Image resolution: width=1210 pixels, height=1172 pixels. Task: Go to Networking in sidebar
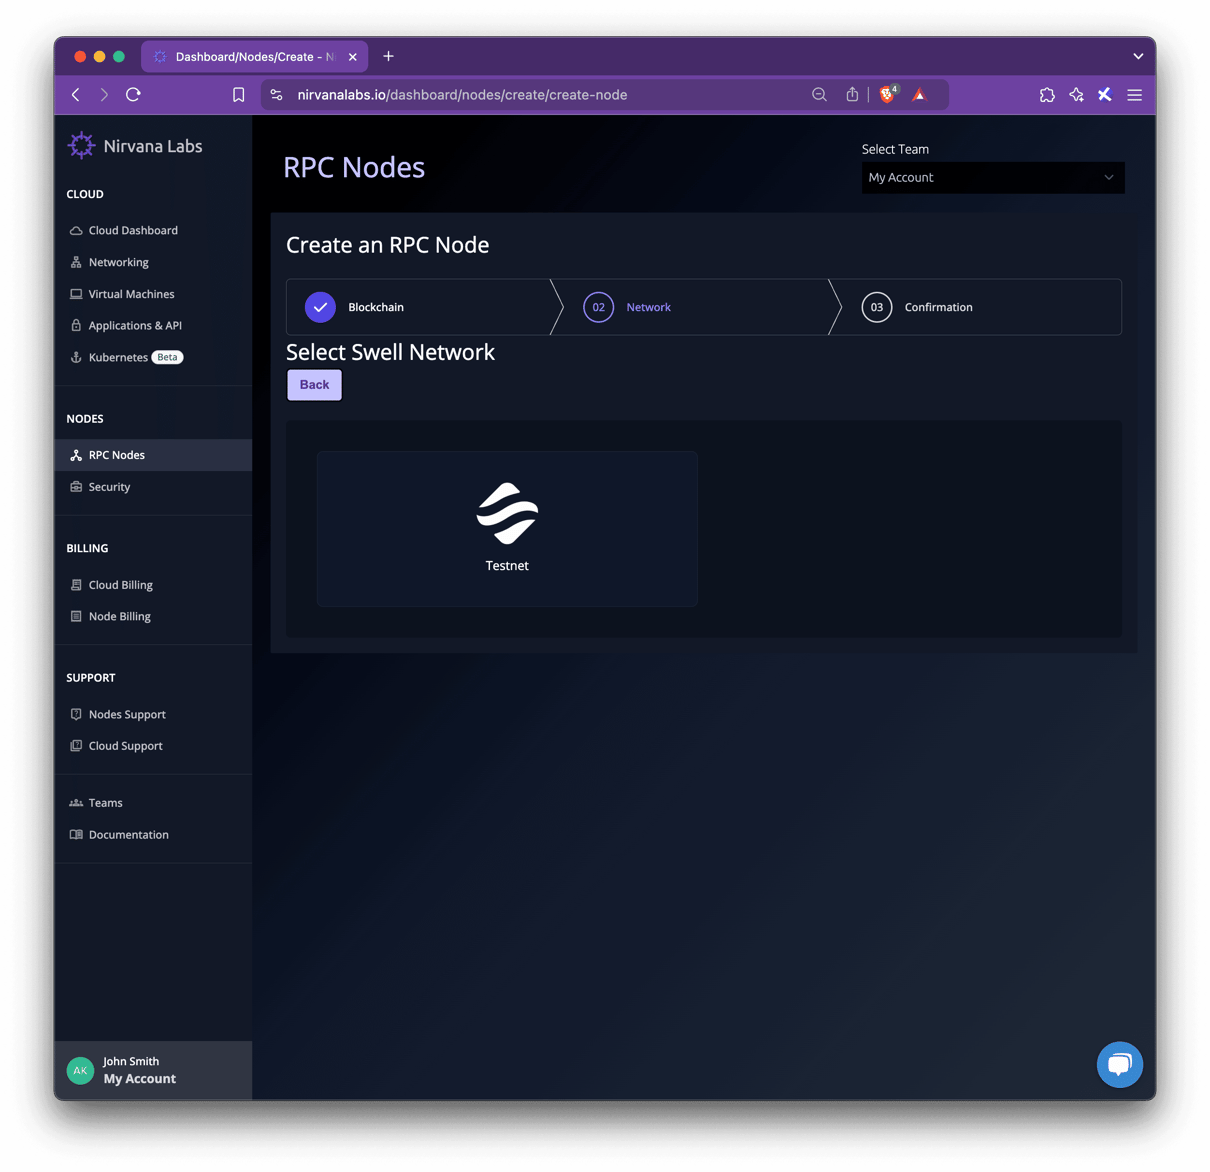[x=118, y=262]
